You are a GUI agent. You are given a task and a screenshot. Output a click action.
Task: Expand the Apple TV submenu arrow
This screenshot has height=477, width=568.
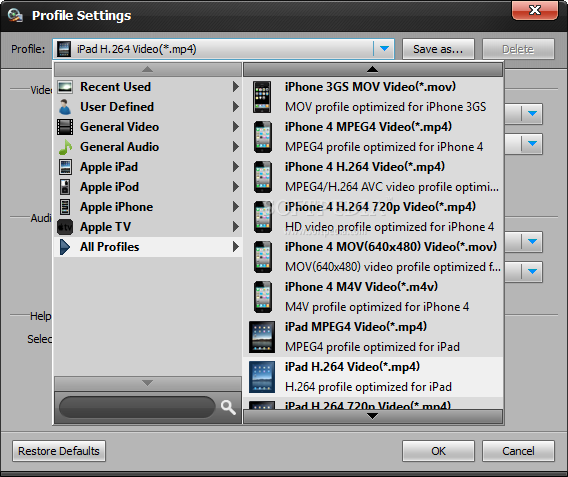tap(236, 227)
